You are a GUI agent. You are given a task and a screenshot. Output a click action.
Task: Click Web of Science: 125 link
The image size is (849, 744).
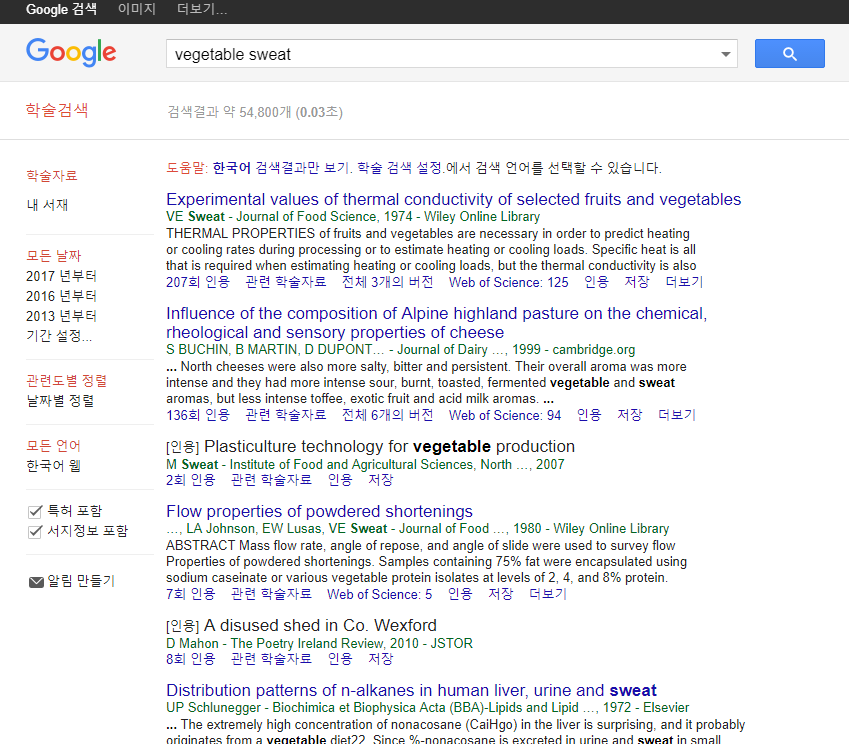click(508, 282)
